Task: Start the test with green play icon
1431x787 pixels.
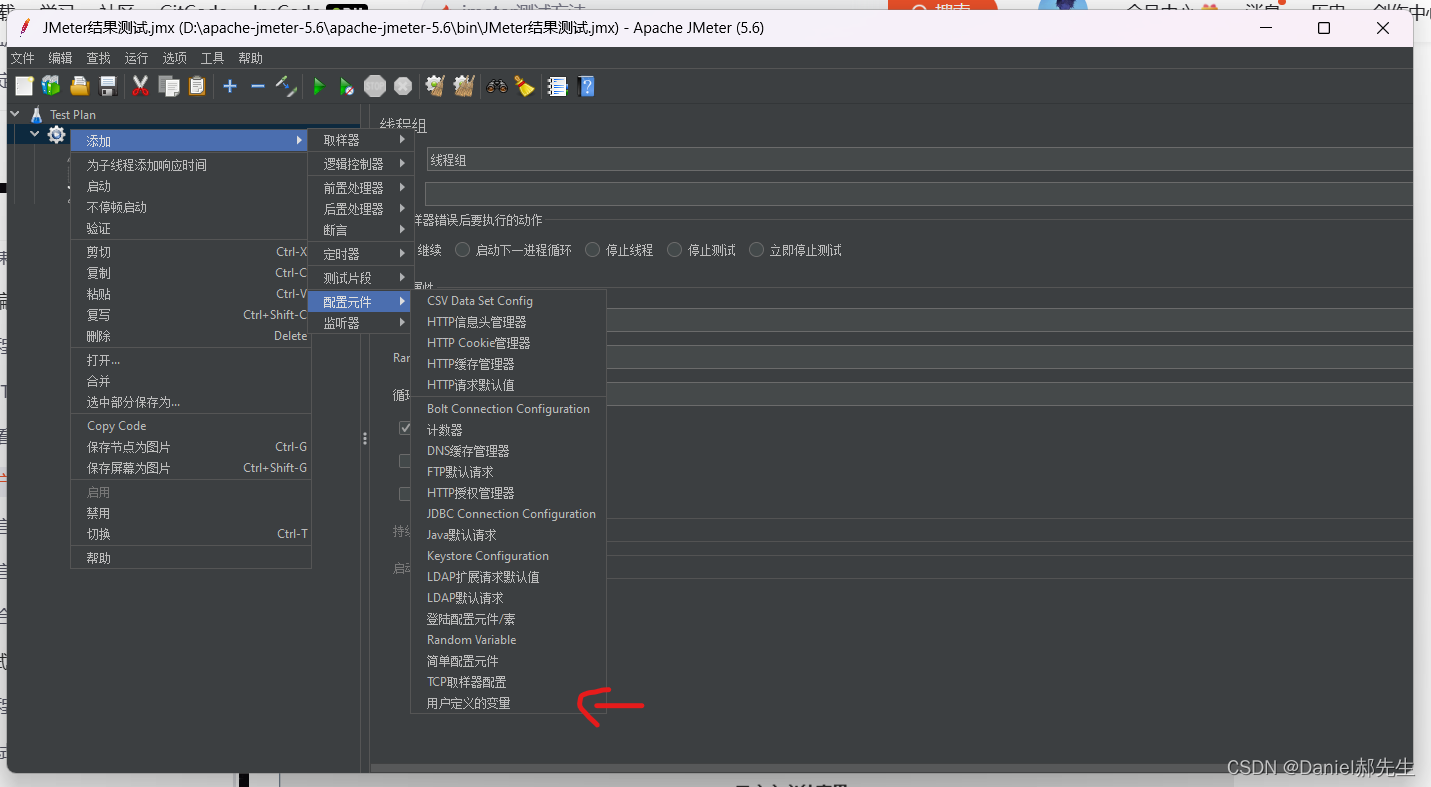Action: (319, 87)
